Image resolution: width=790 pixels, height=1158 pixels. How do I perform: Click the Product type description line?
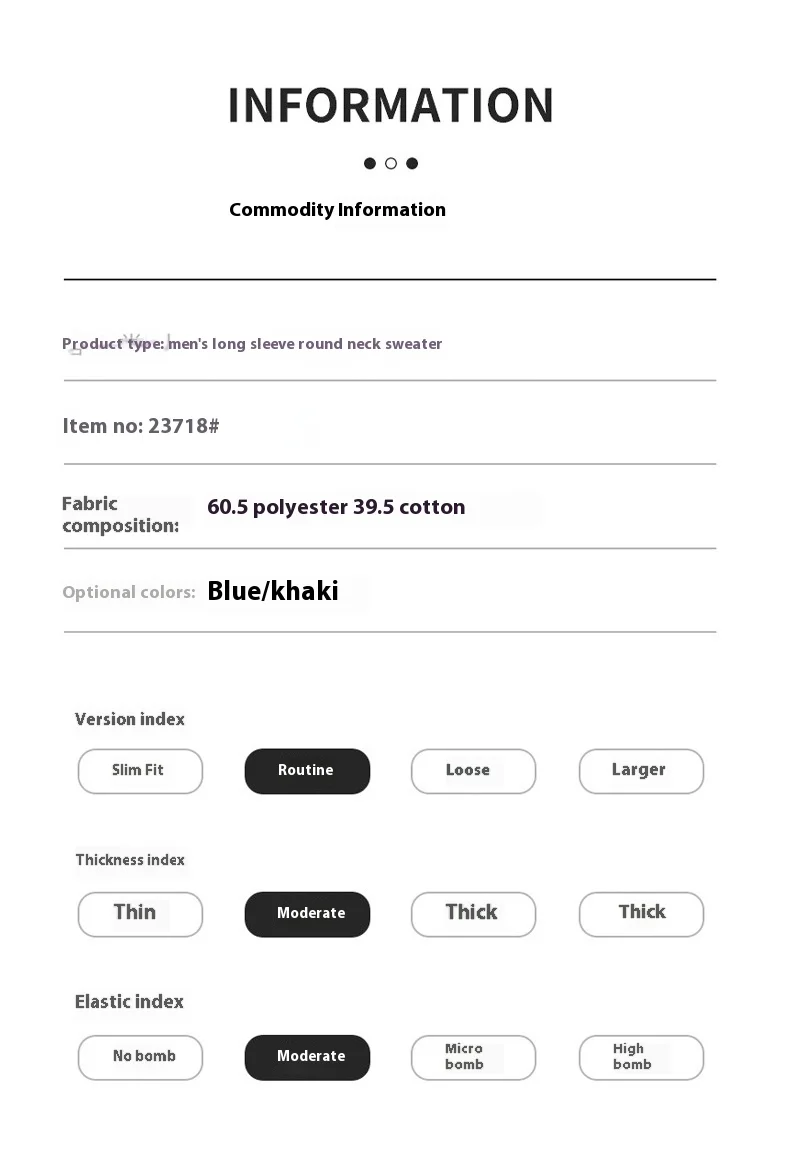(x=252, y=344)
